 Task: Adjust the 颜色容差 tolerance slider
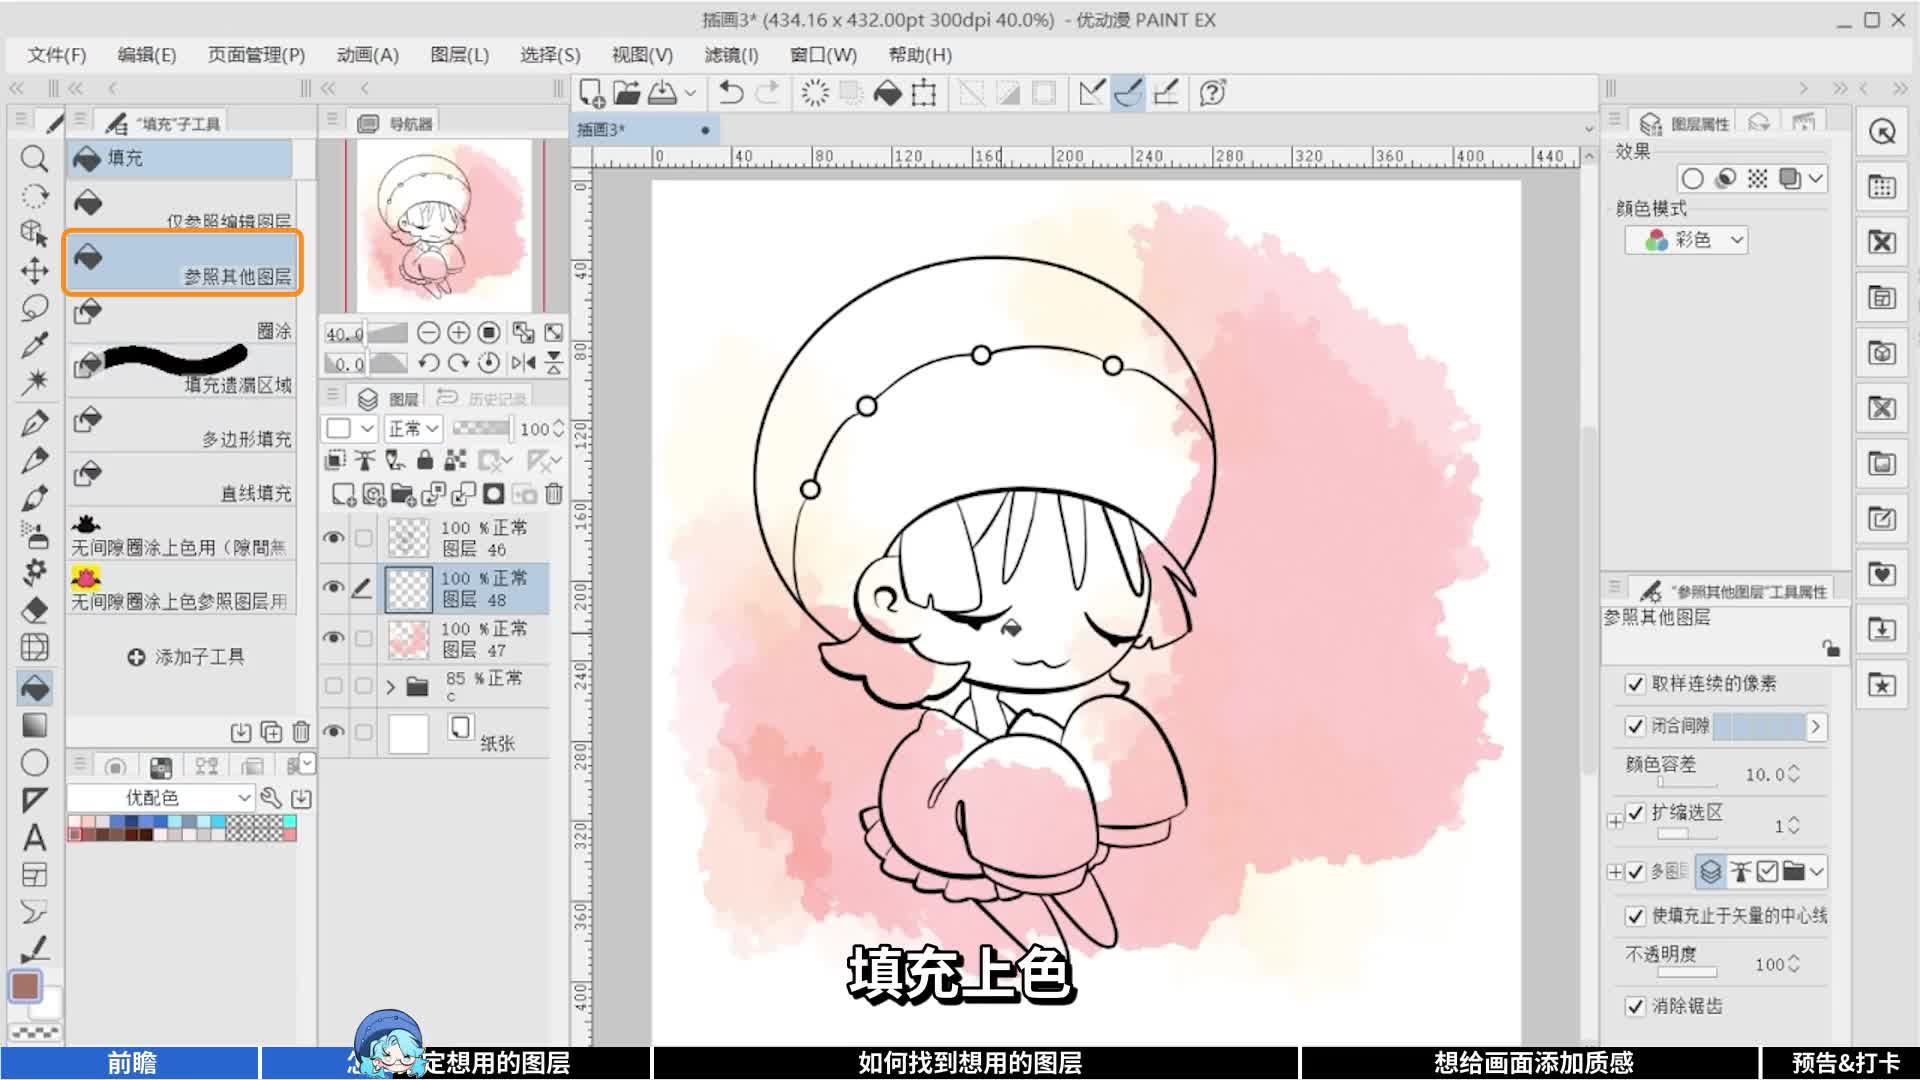click(1687, 782)
